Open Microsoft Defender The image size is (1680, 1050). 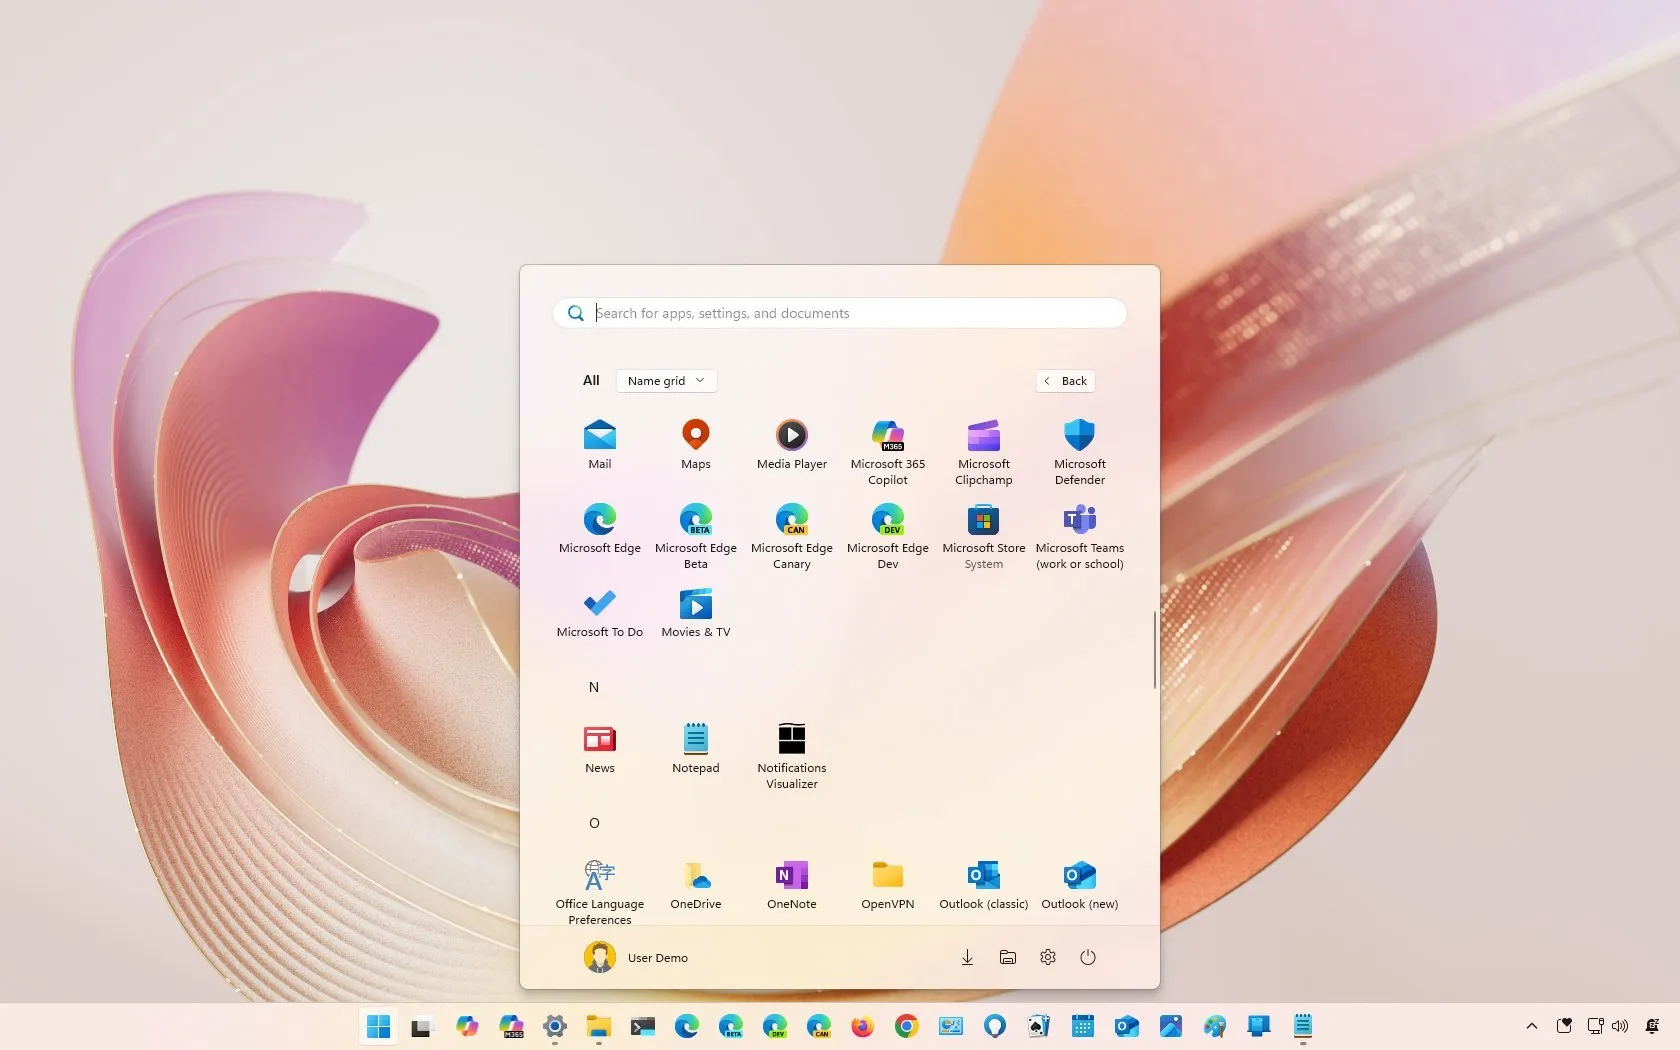click(1079, 452)
